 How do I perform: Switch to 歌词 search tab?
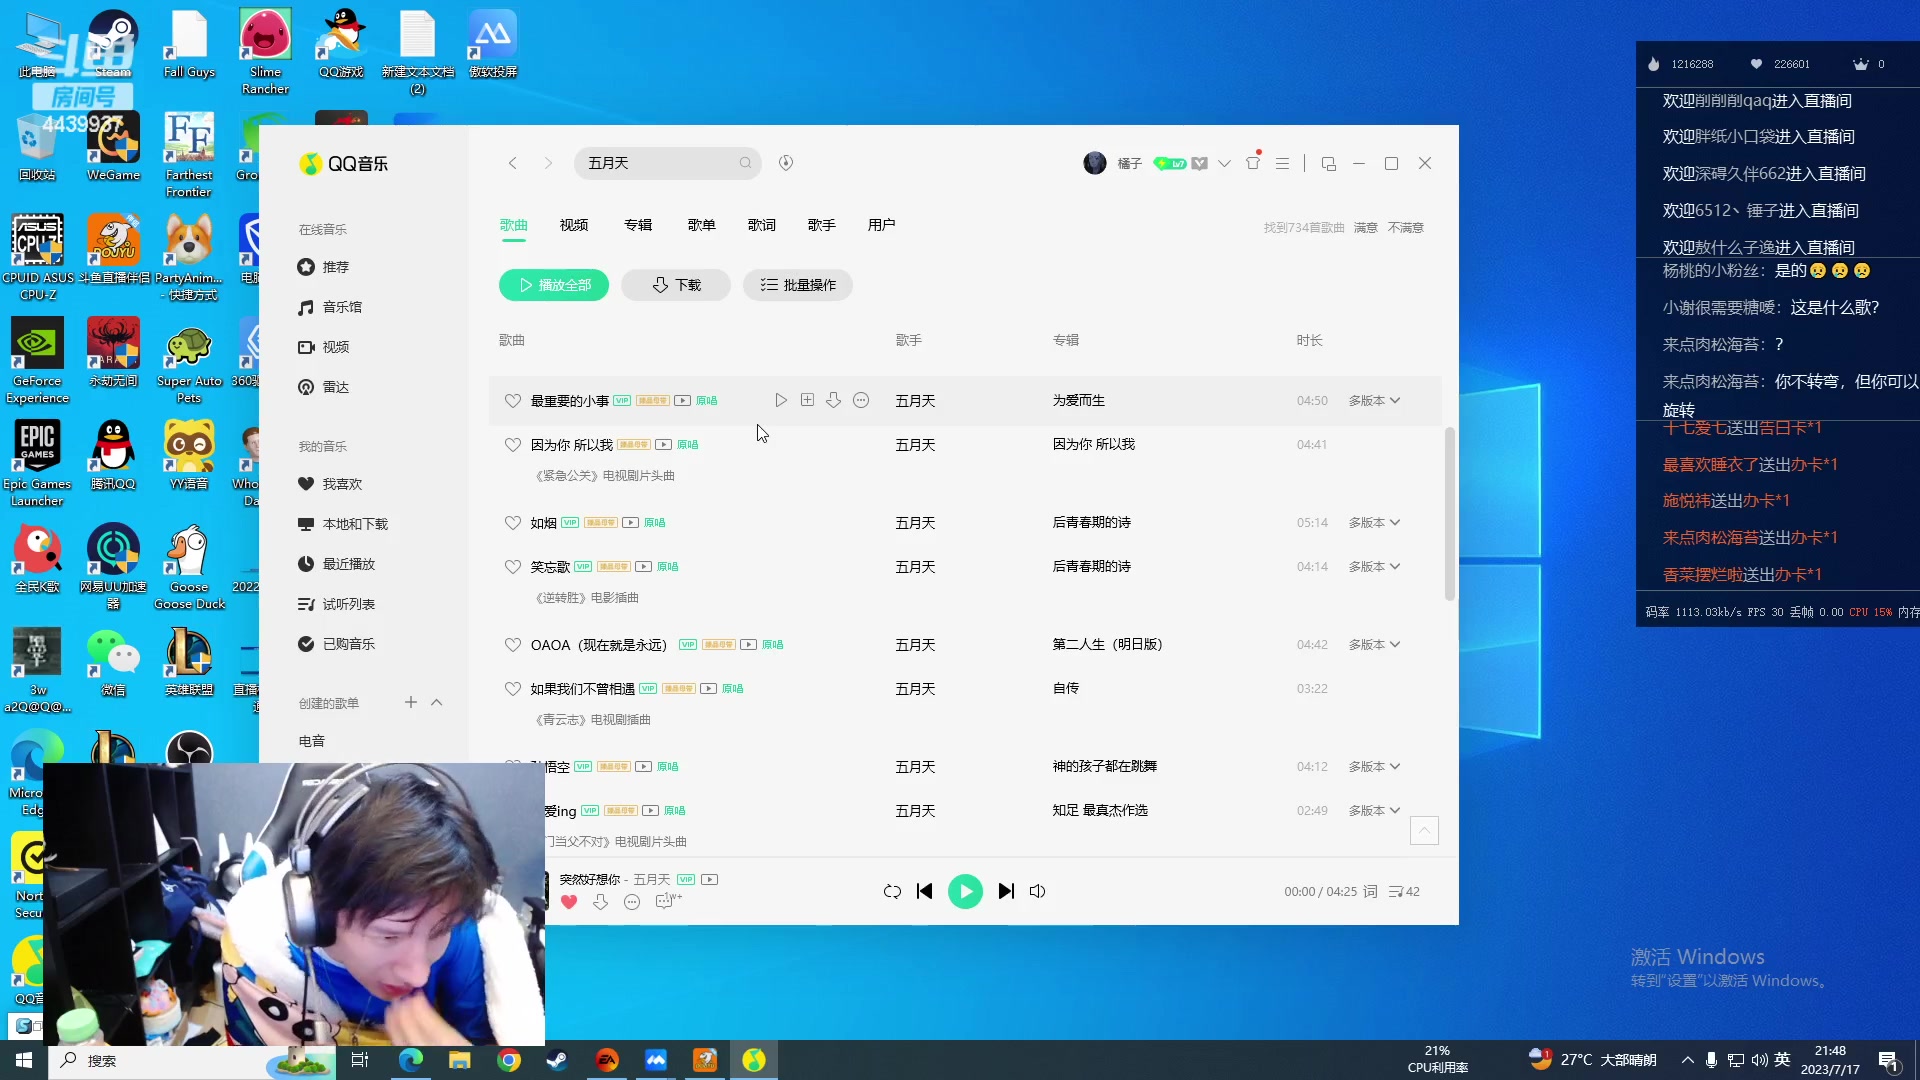click(762, 225)
